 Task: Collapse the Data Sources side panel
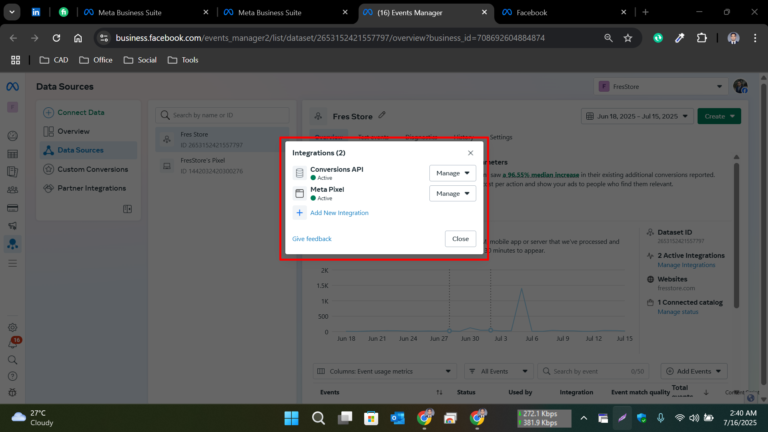click(127, 209)
